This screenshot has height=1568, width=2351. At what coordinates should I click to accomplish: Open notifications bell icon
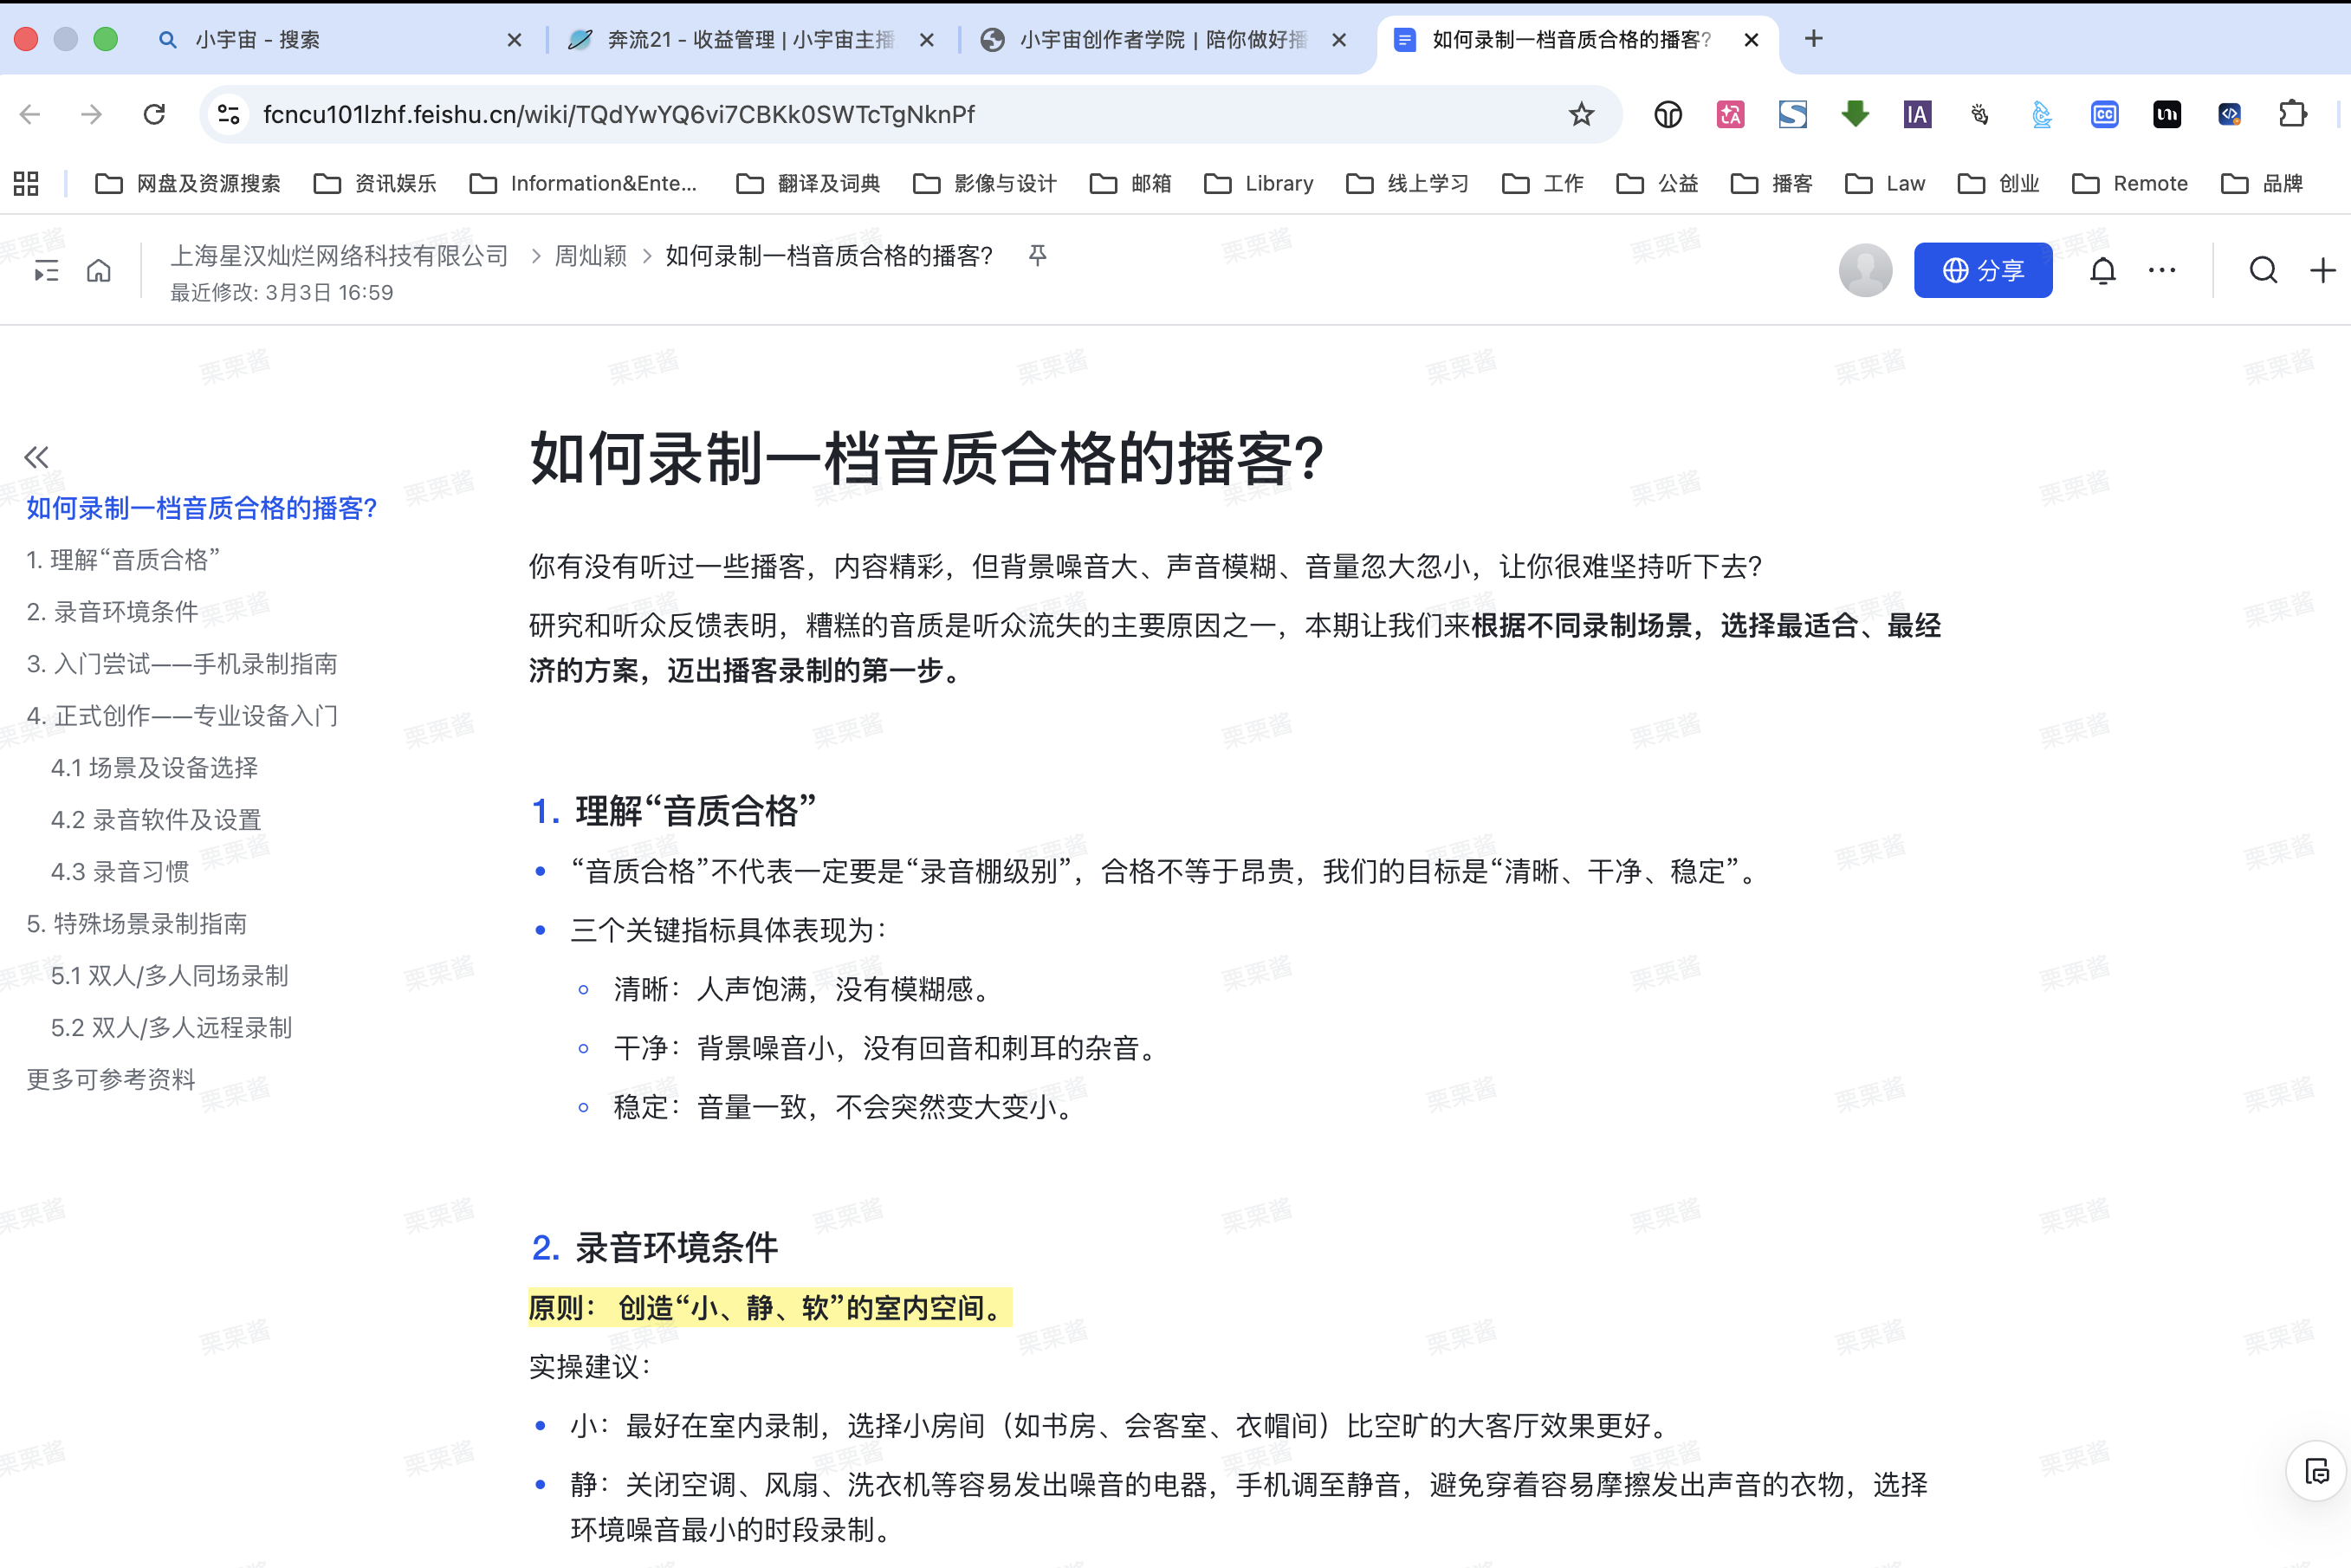(2103, 271)
